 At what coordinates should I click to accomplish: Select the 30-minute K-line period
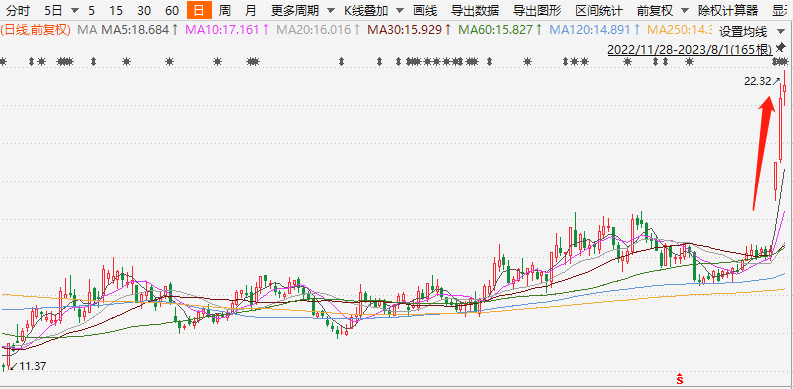[x=144, y=10]
